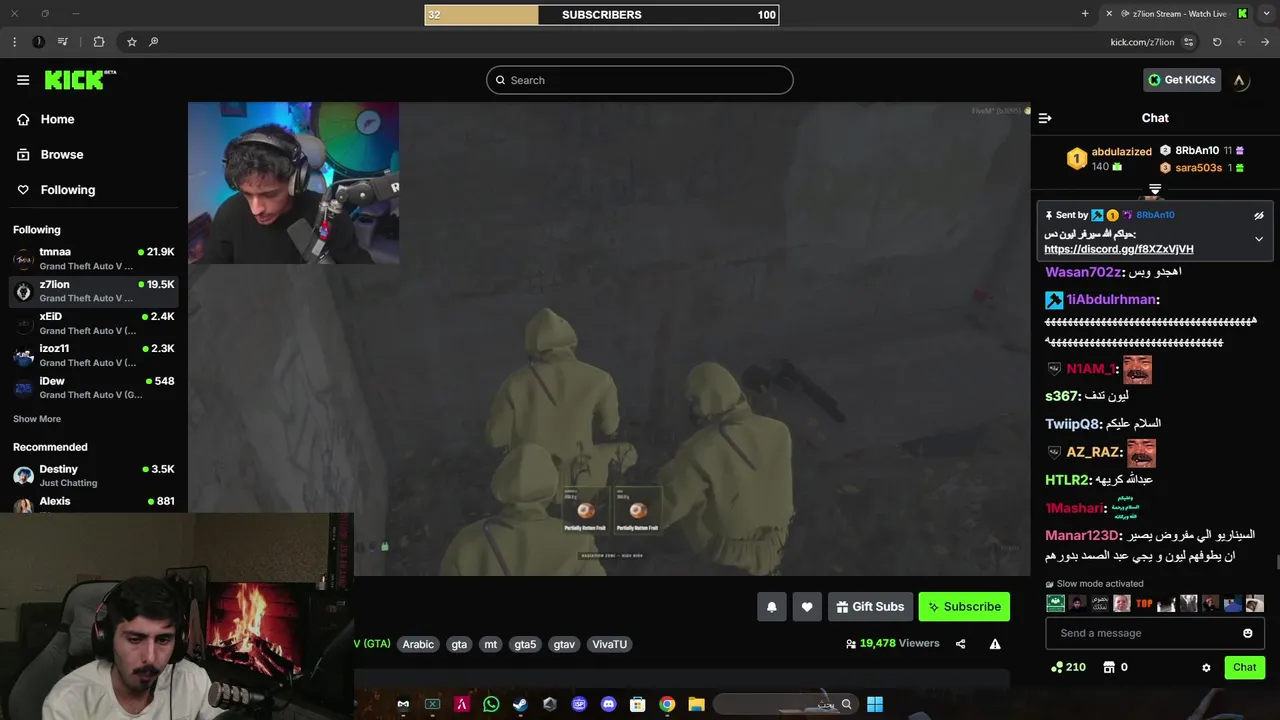Go to Home in sidebar
This screenshot has width=1280, height=720.
(x=46, y=119)
